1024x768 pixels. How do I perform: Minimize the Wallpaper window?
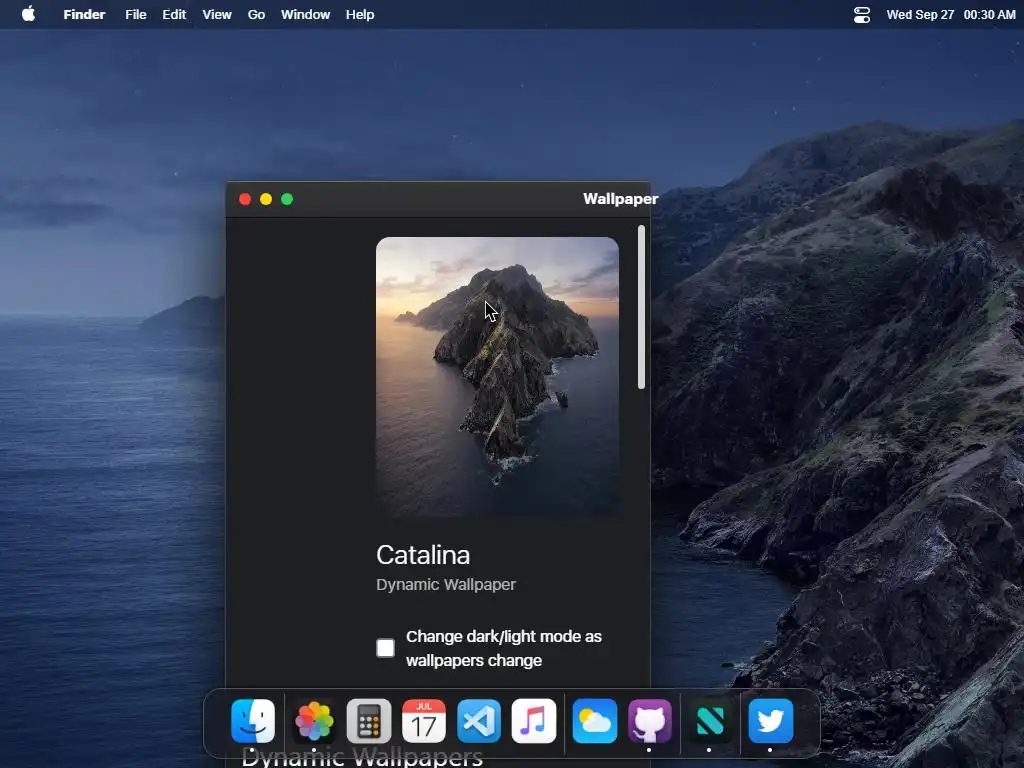tap(266, 199)
